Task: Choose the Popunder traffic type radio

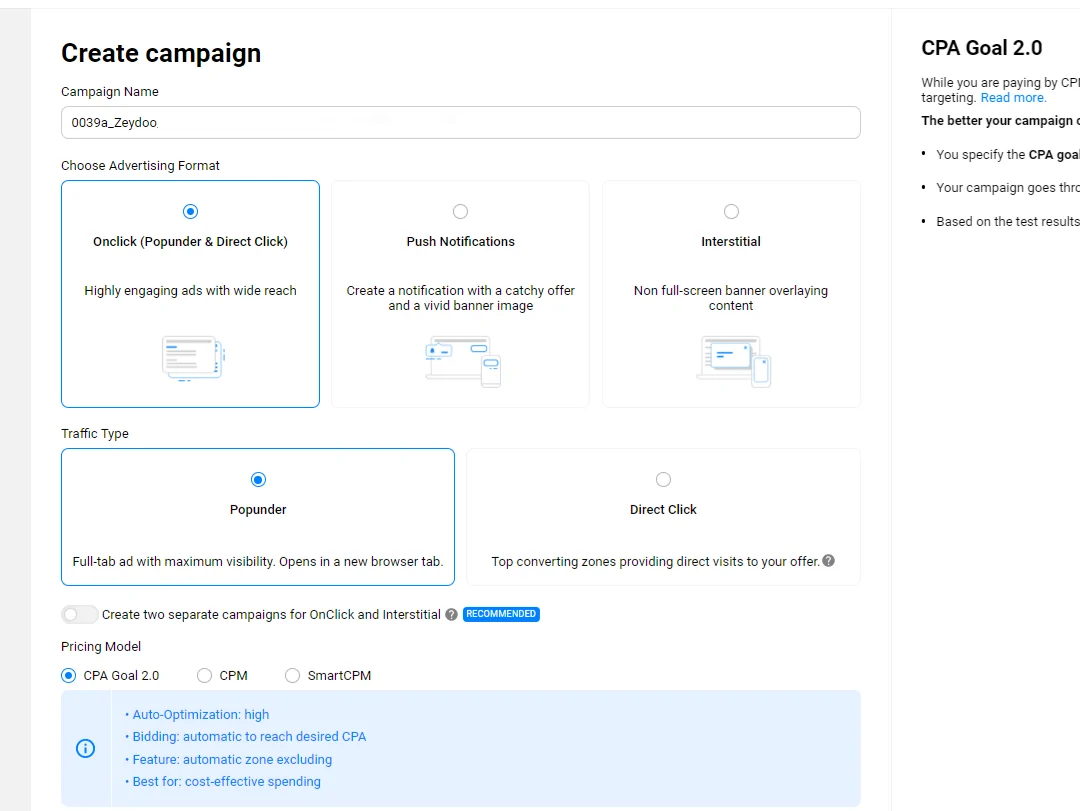Action: 258,480
